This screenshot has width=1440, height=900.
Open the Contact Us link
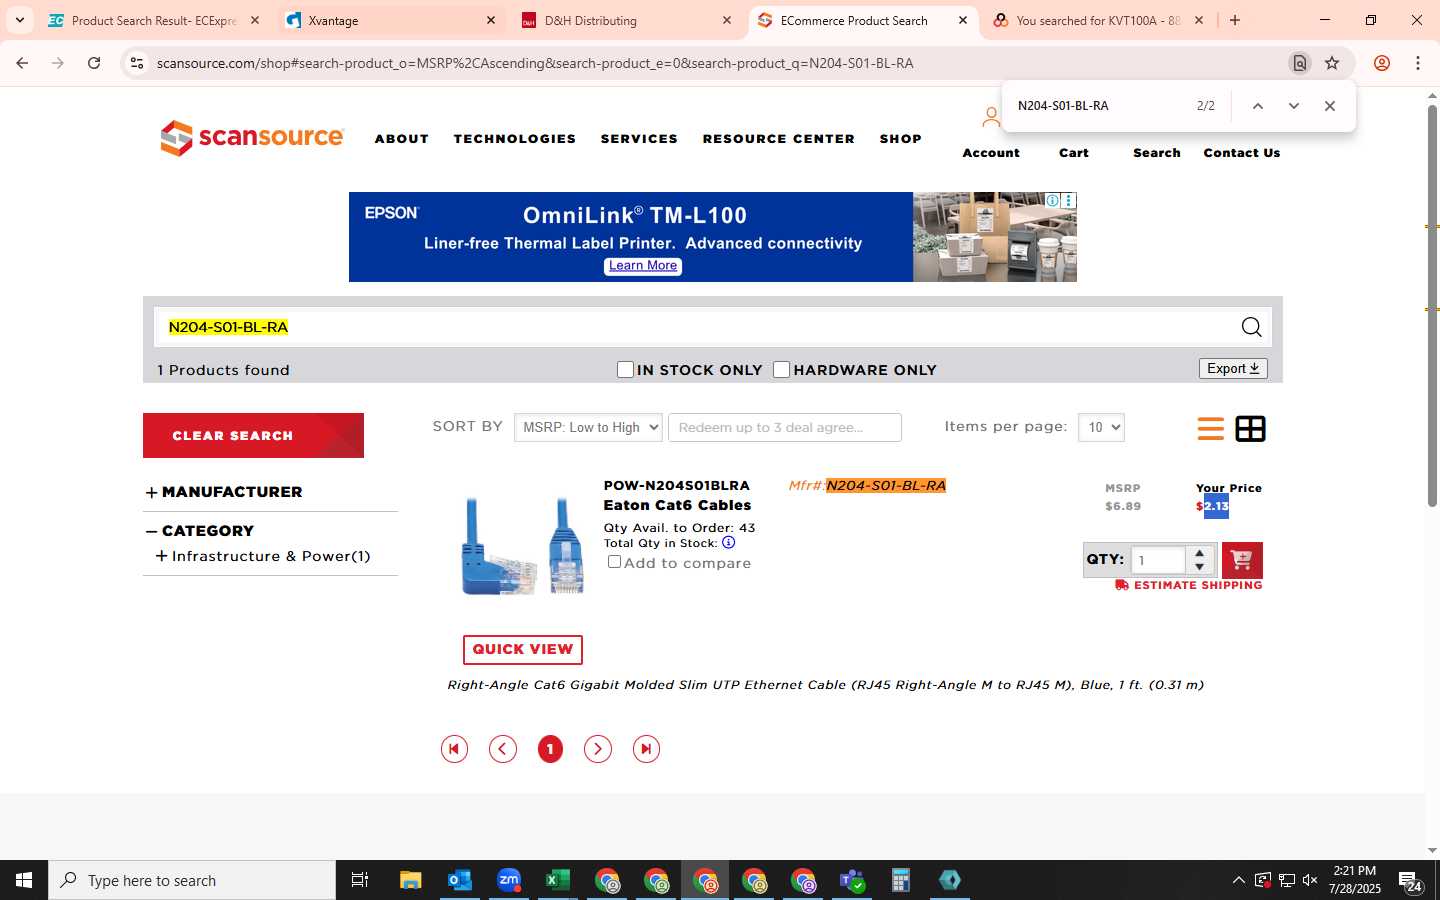[x=1242, y=153]
